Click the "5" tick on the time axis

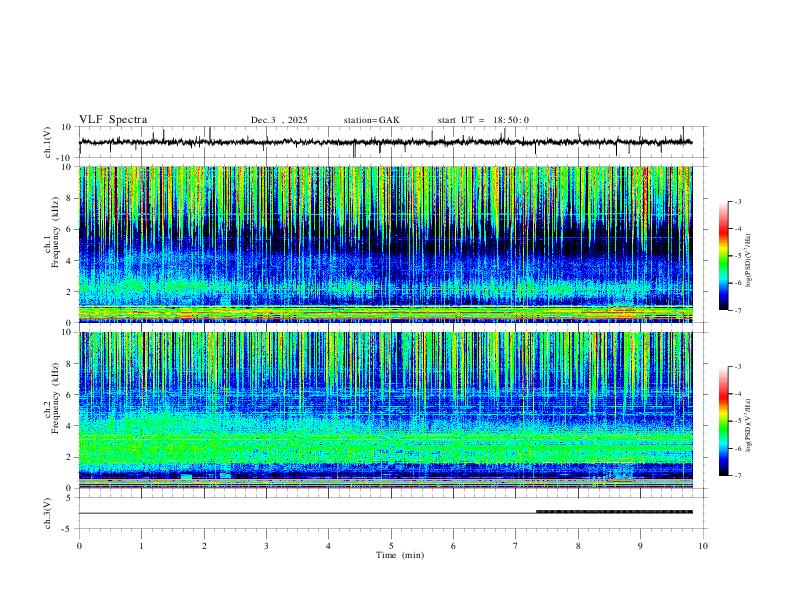click(x=391, y=546)
